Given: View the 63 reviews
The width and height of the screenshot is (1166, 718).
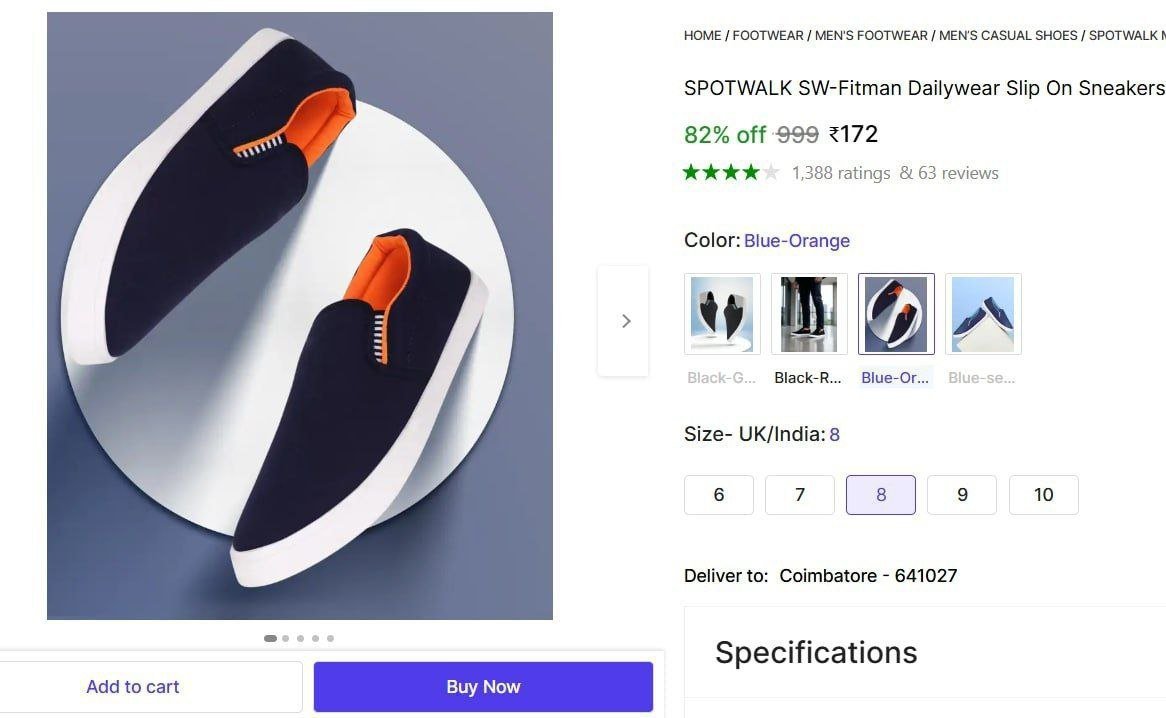Looking at the screenshot, I should click(949, 172).
